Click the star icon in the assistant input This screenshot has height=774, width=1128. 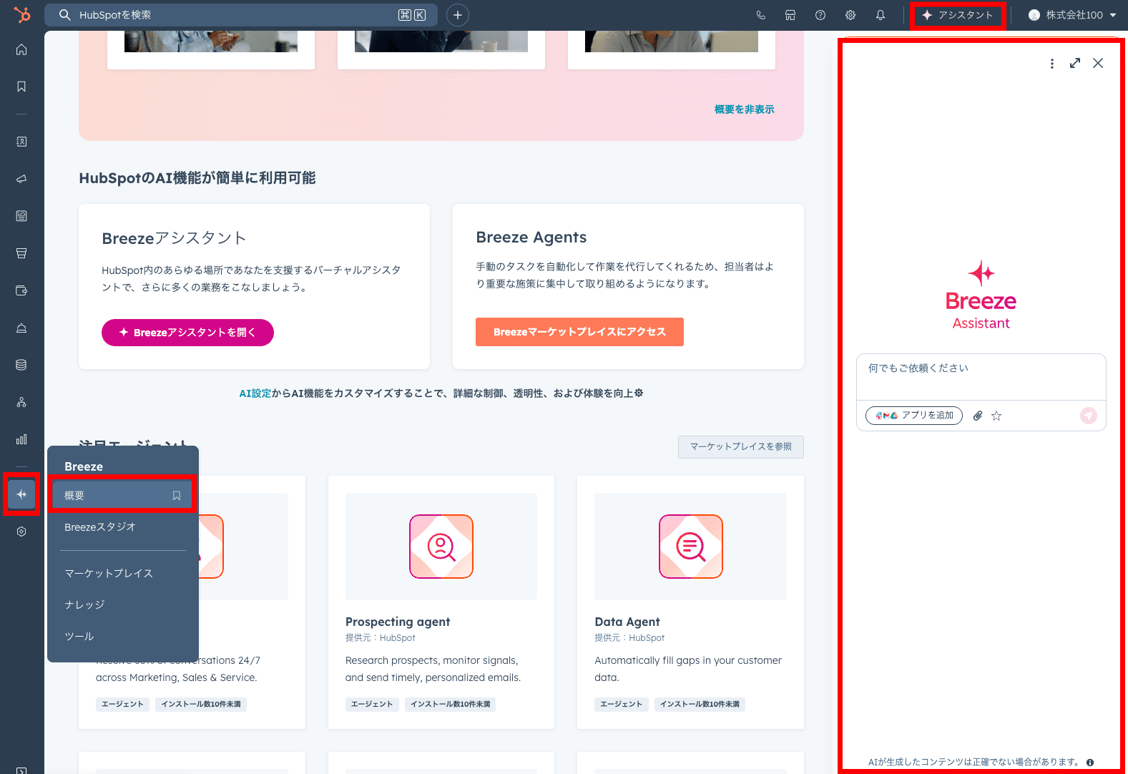tap(995, 415)
